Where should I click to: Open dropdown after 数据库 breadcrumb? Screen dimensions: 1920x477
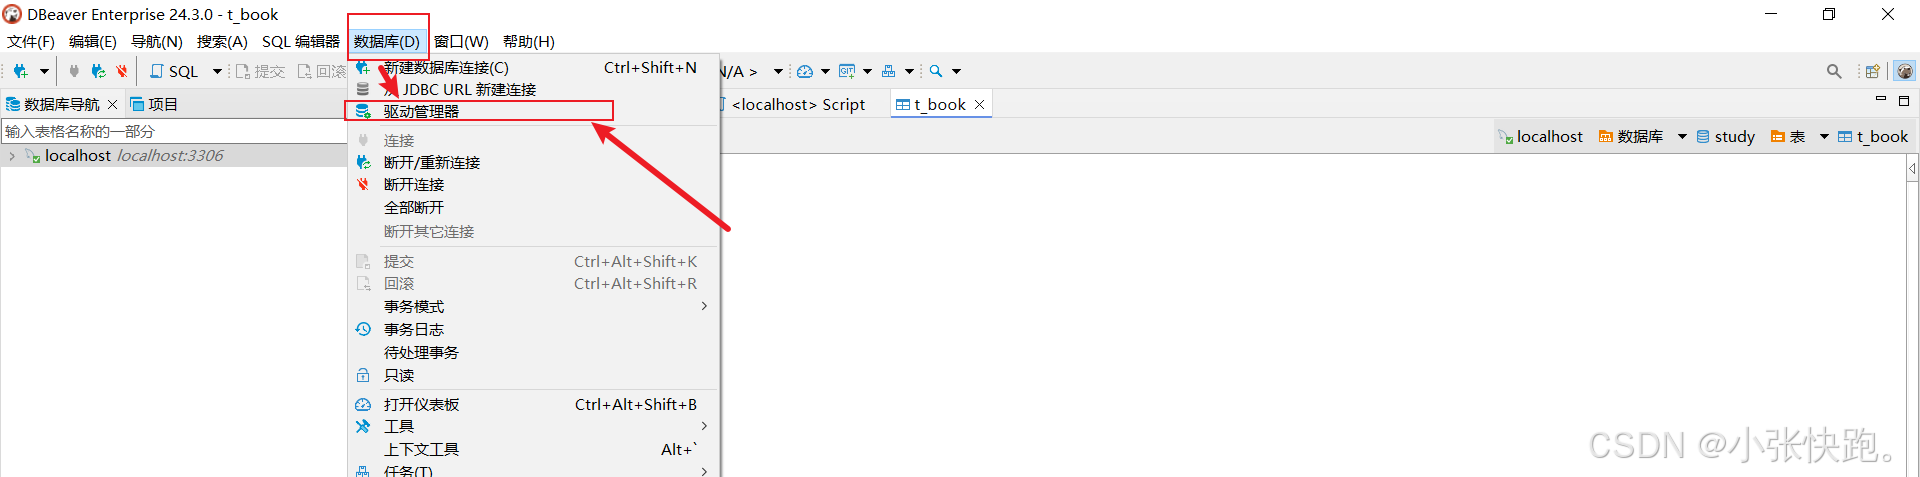pyautogui.click(x=1682, y=136)
